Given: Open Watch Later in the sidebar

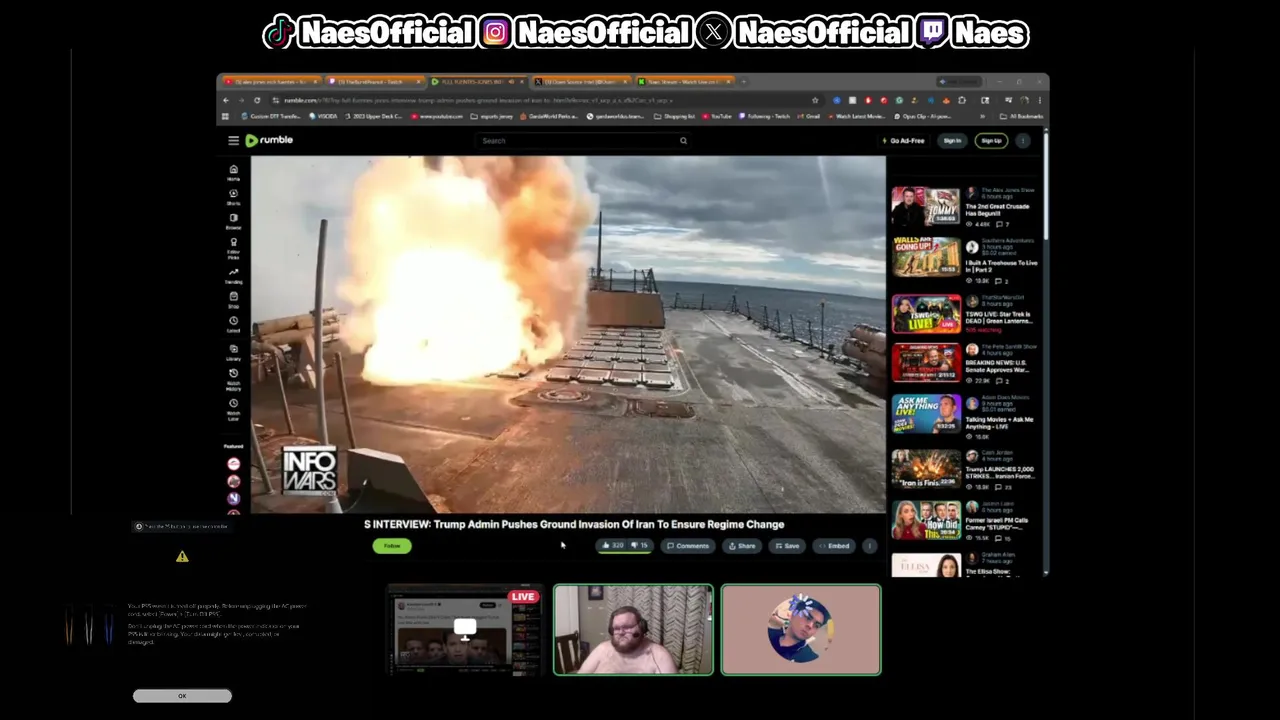Looking at the screenshot, I should 233,409.
